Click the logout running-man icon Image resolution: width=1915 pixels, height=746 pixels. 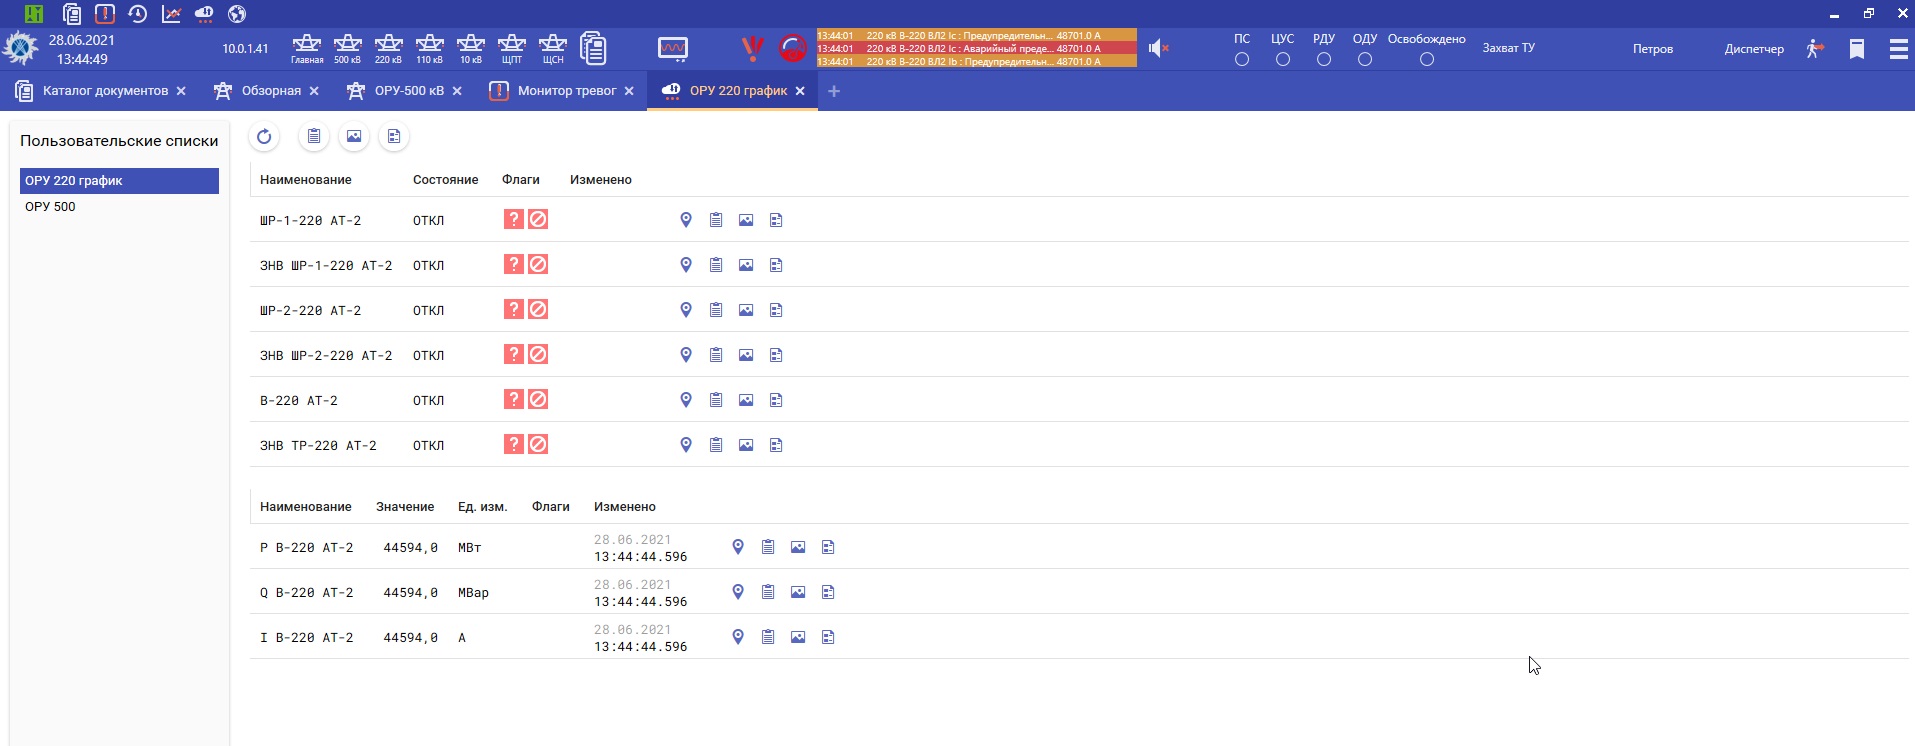[1815, 49]
